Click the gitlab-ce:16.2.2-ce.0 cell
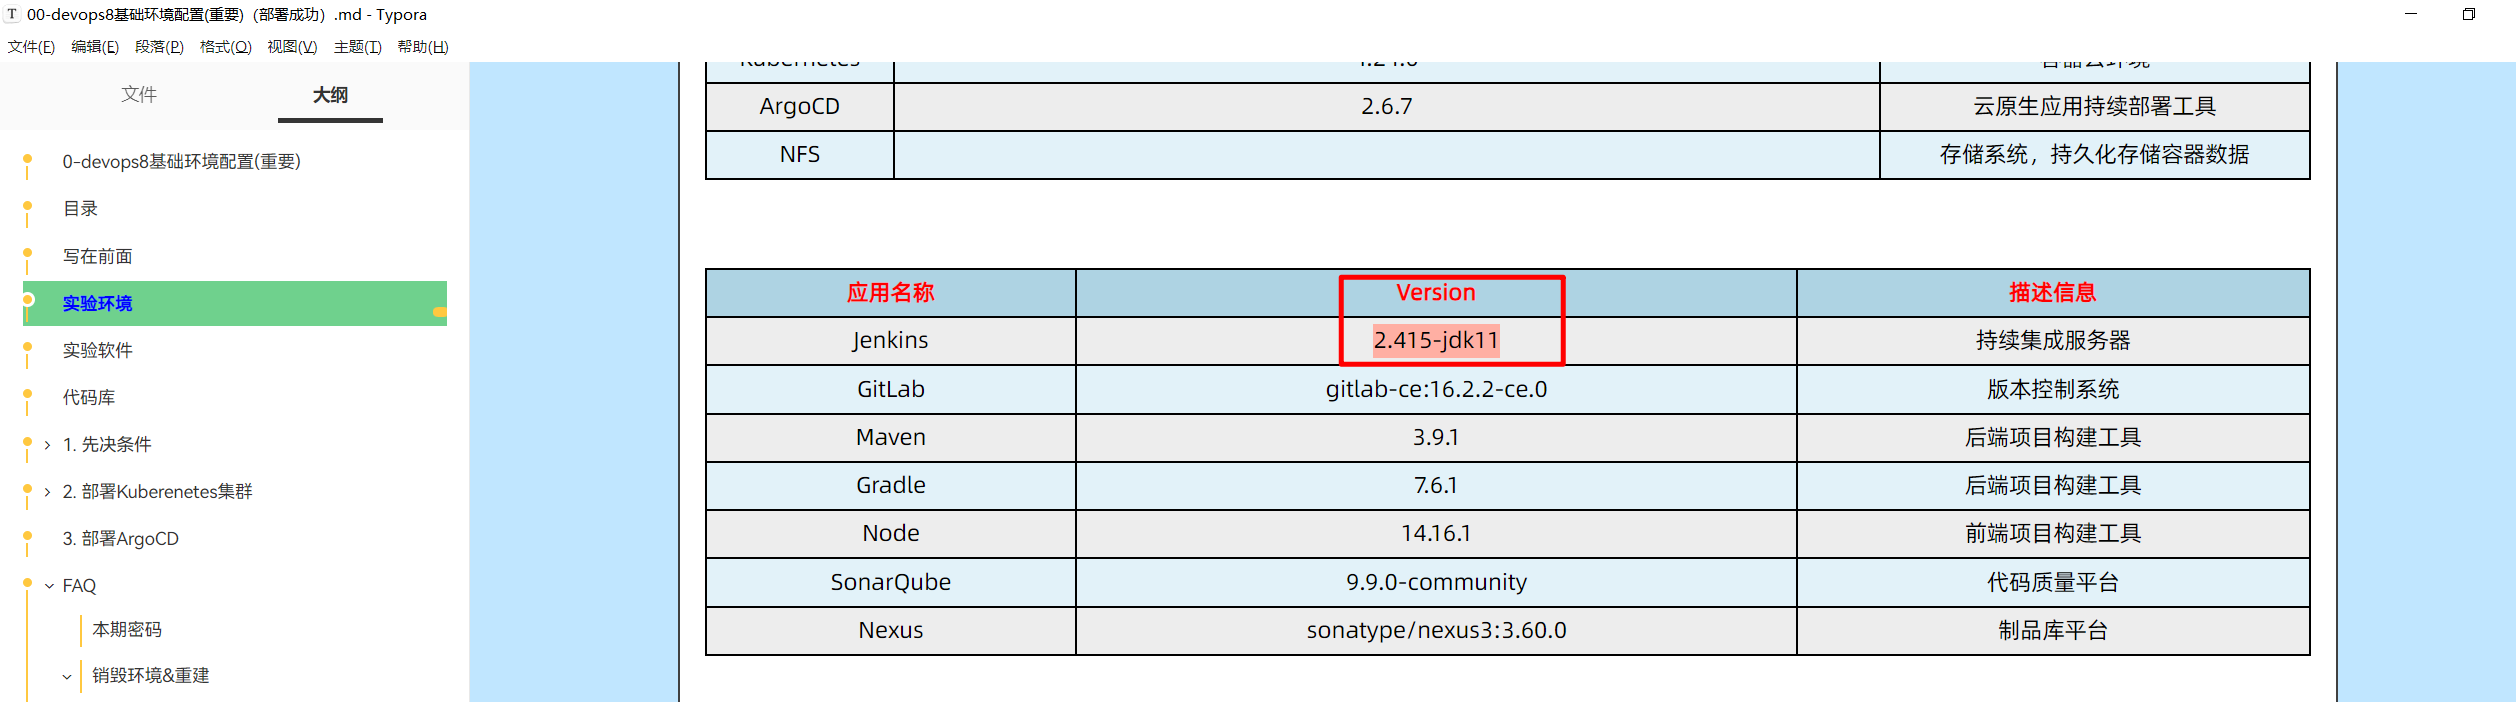 click(x=1436, y=389)
